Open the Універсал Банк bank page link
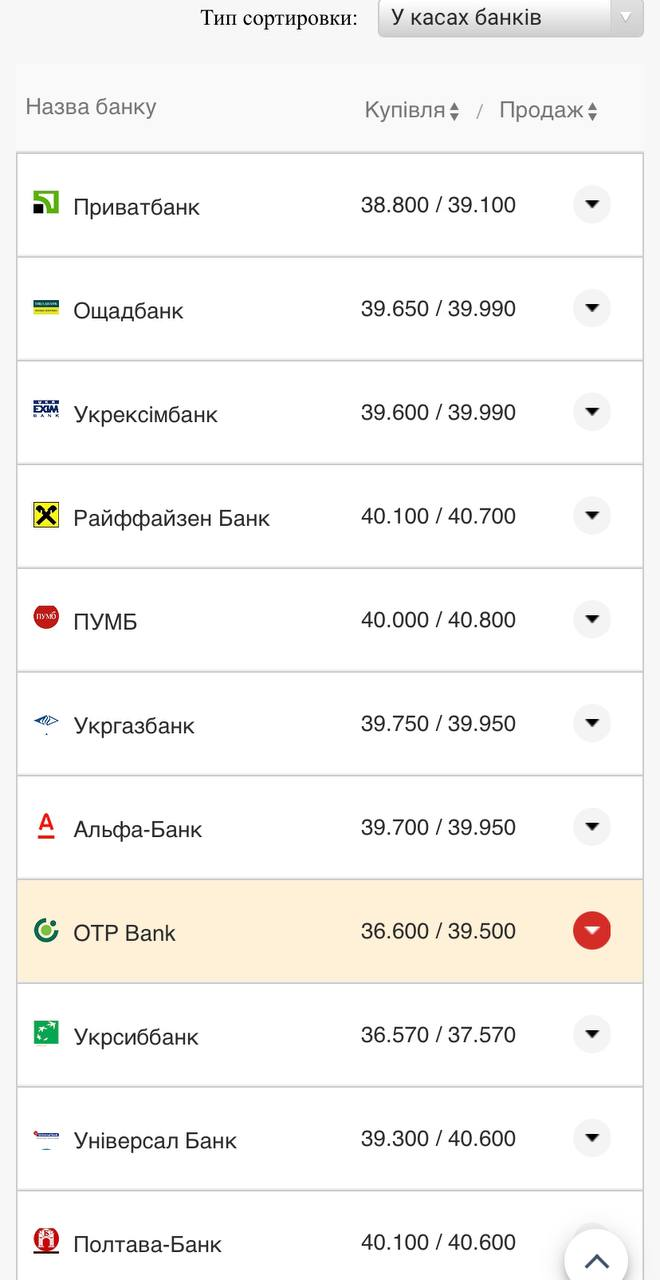The image size is (660, 1280). pos(155,1139)
